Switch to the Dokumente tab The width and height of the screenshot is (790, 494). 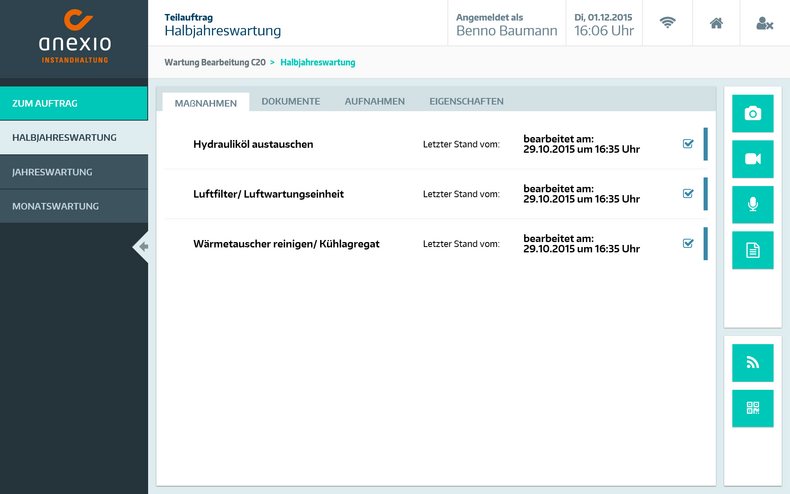click(x=290, y=101)
